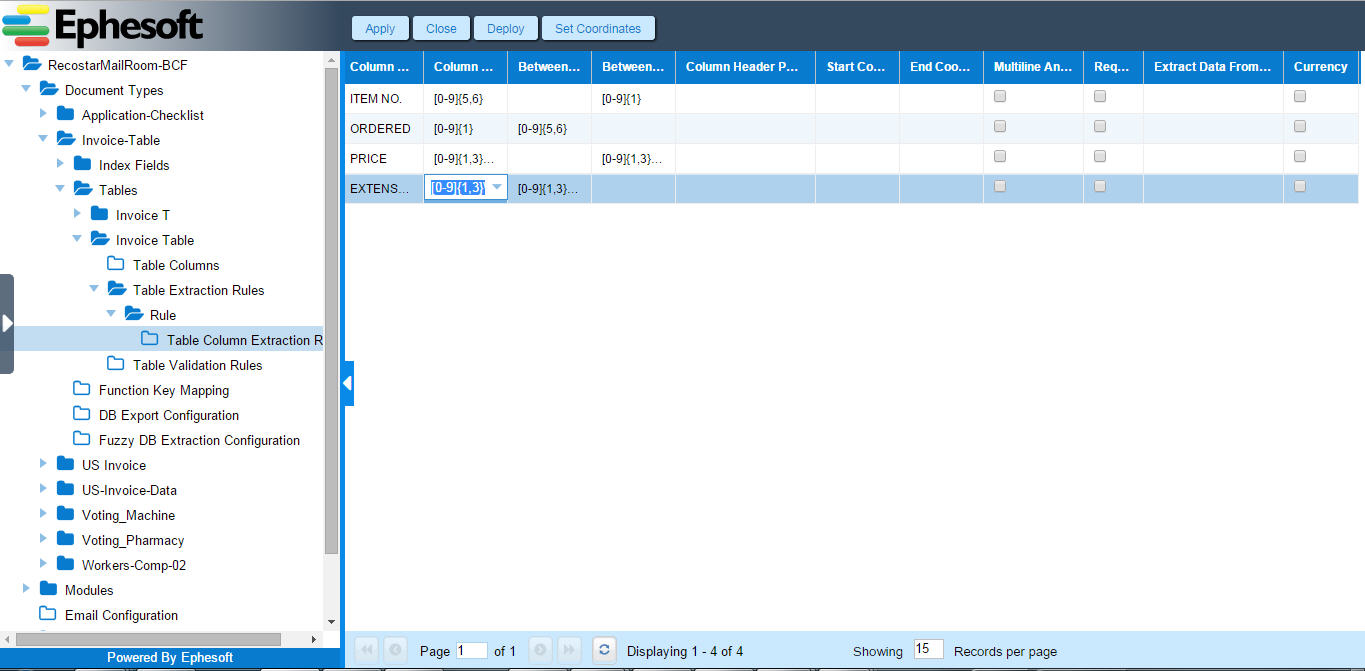Toggle Required checkbox for EXTENS row
Image resolution: width=1365 pixels, height=671 pixels.
tap(1100, 187)
